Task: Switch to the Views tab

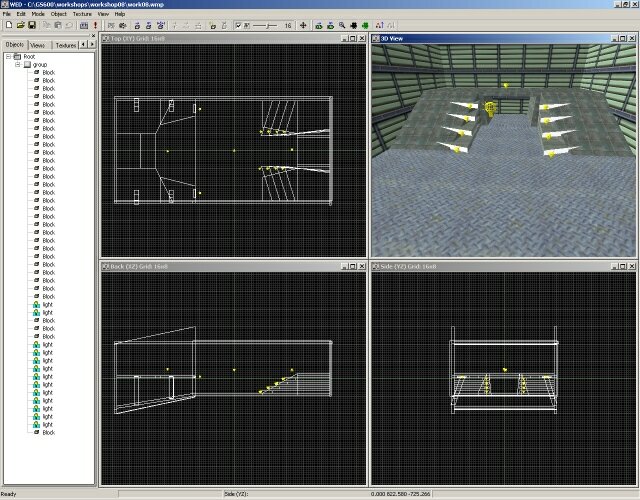Action: 38,45
